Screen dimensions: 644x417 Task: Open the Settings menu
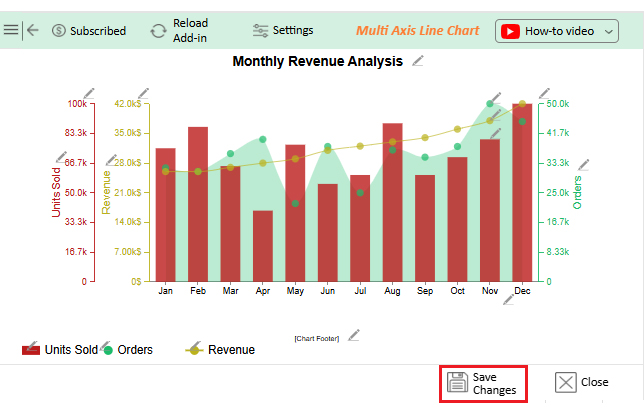(283, 30)
